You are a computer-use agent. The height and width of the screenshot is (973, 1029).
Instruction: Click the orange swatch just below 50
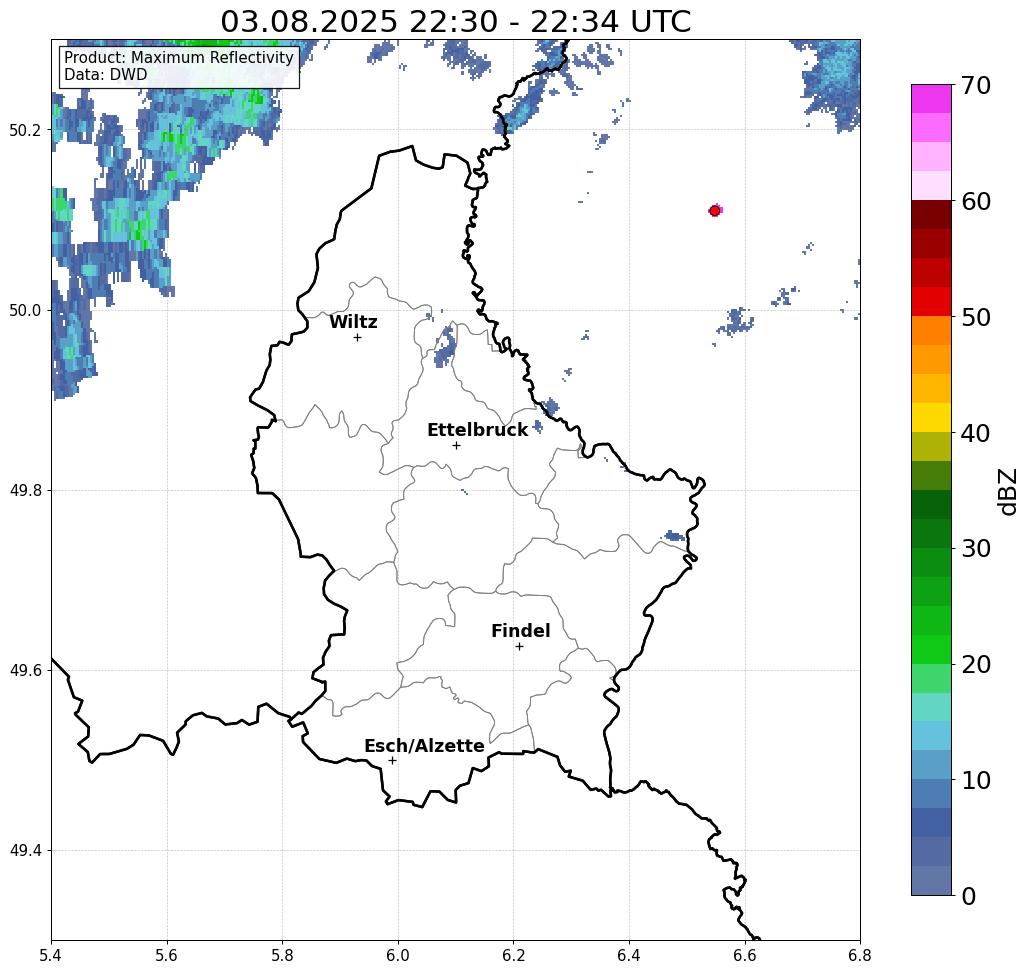(931, 331)
